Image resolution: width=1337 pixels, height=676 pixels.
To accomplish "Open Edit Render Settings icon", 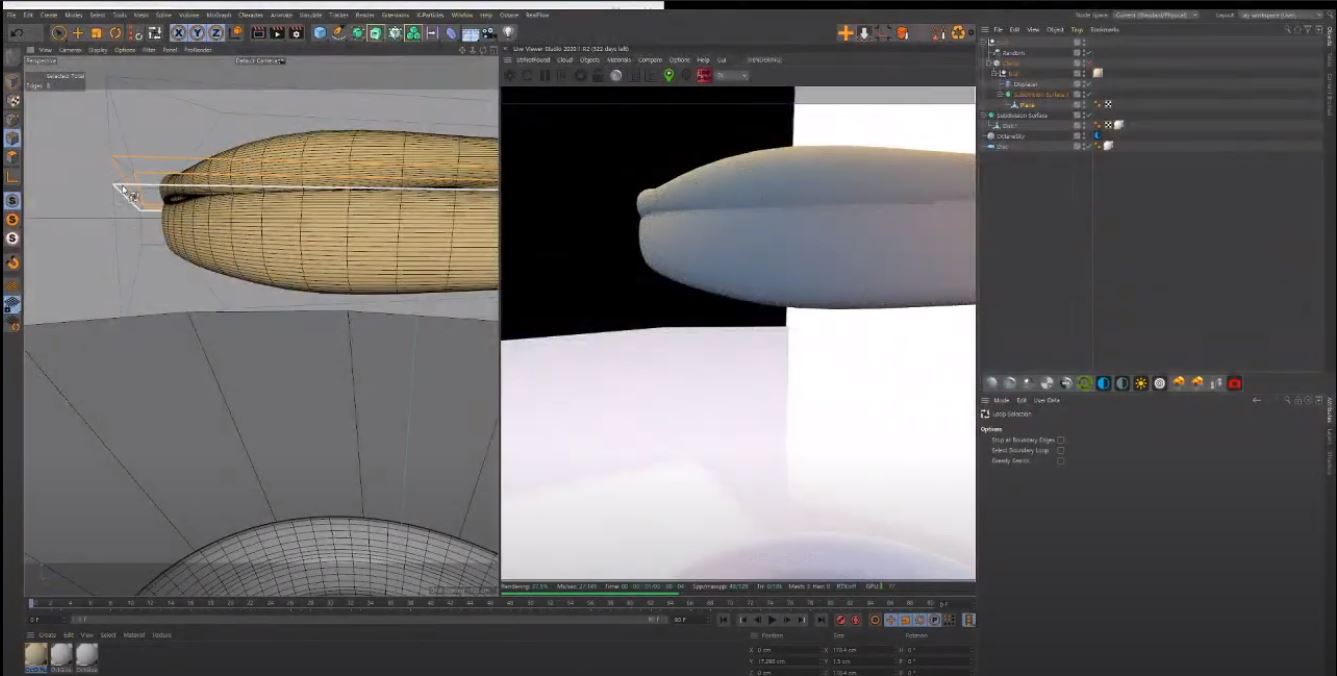I will click(296, 33).
